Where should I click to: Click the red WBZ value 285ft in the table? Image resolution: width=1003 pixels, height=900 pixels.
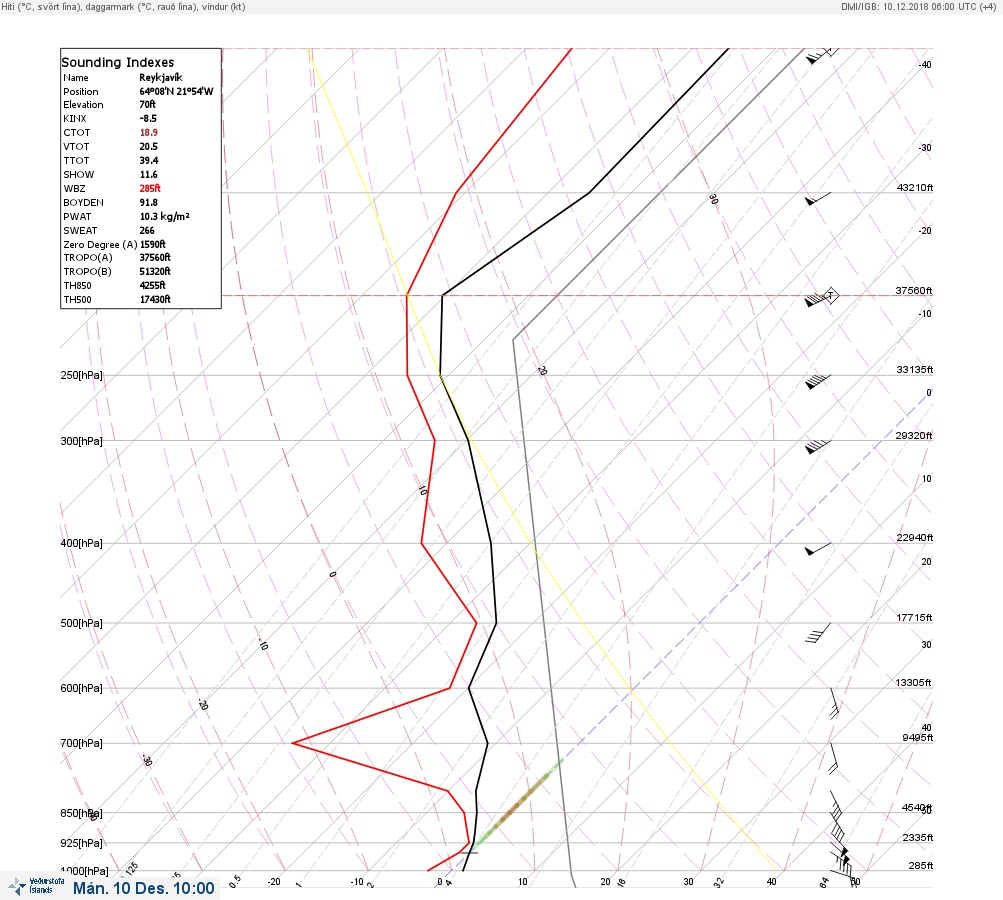point(150,188)
